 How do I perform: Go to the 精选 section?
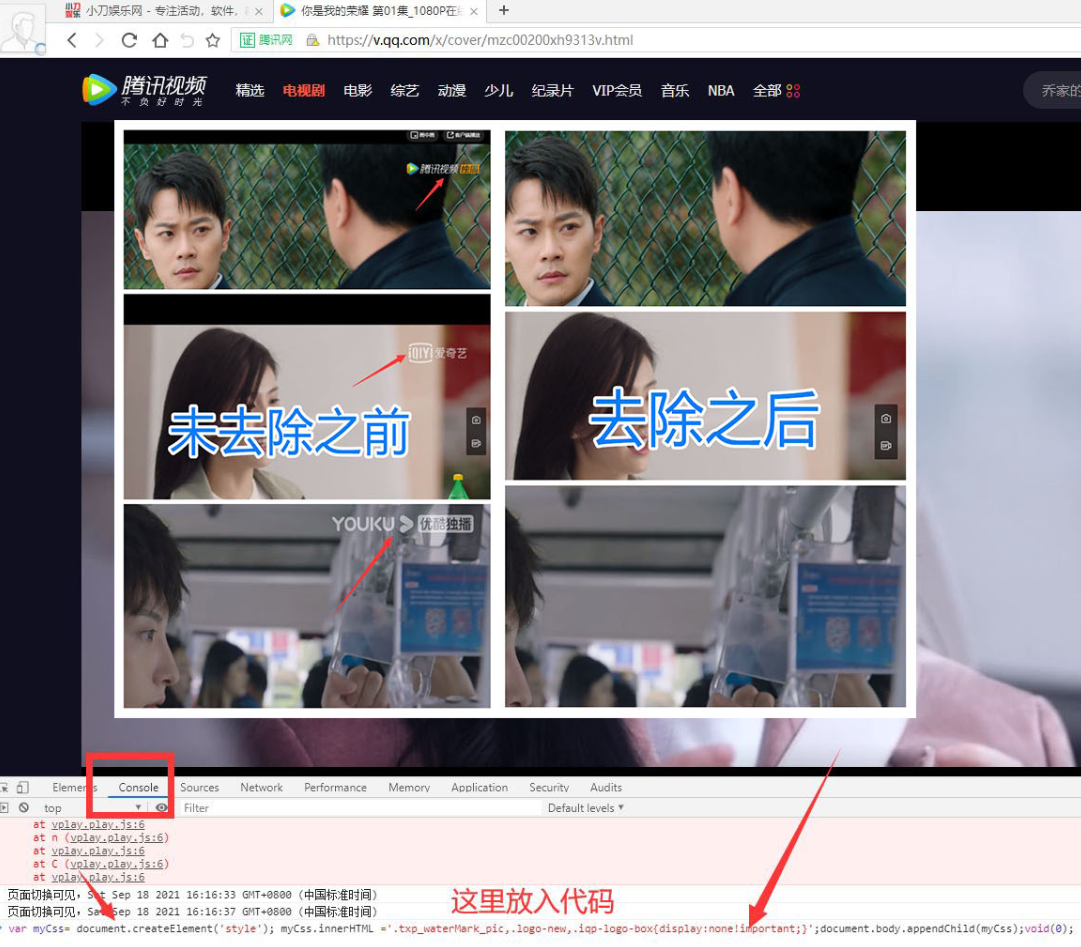[250, 90]
